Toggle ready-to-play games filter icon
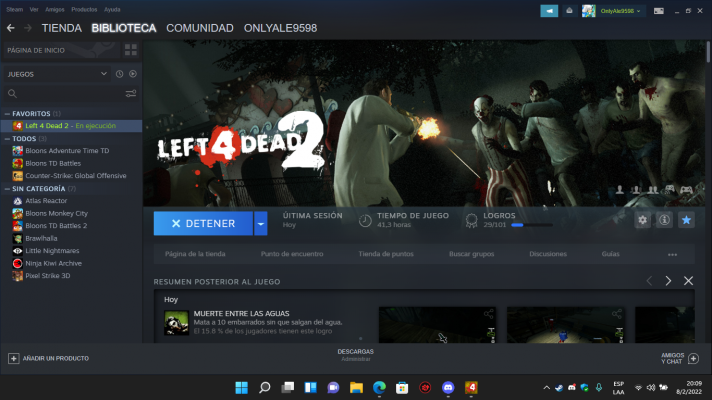 (133, 74)
